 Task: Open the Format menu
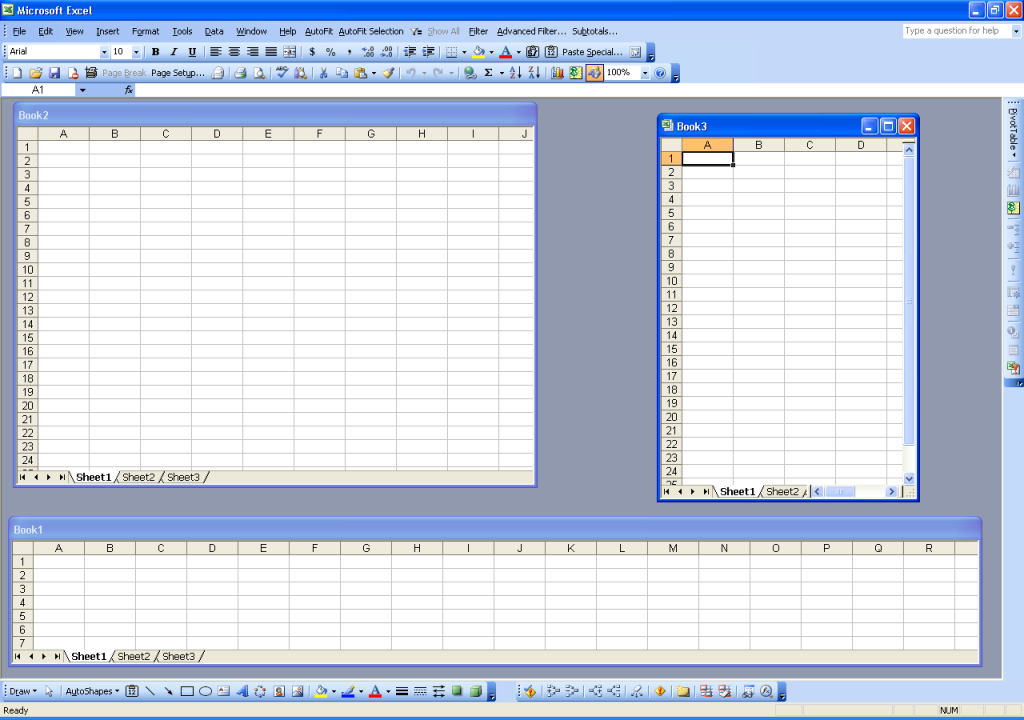pos(146,31)
